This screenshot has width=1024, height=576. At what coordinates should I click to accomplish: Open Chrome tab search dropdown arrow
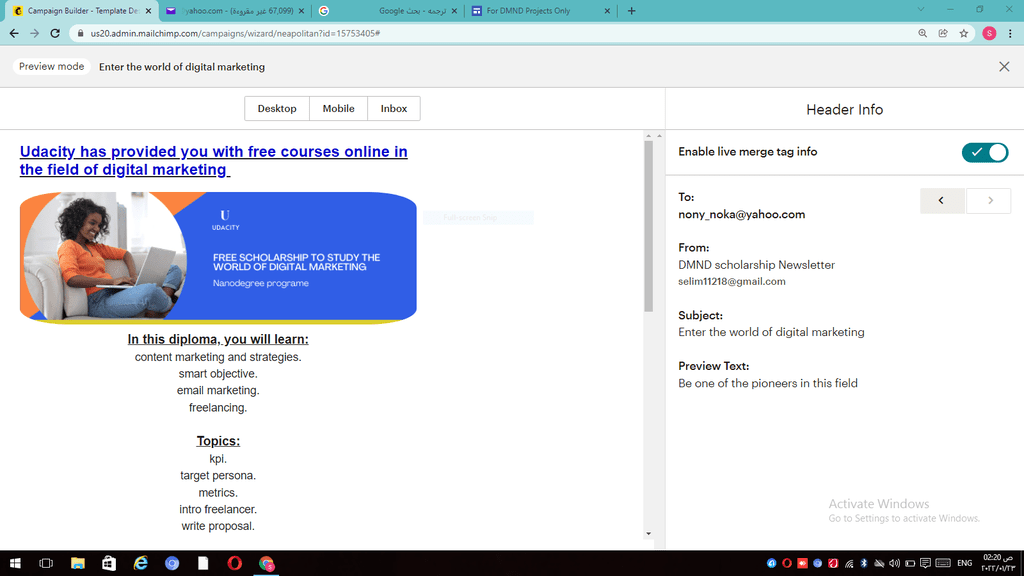(x=921, y=10)
